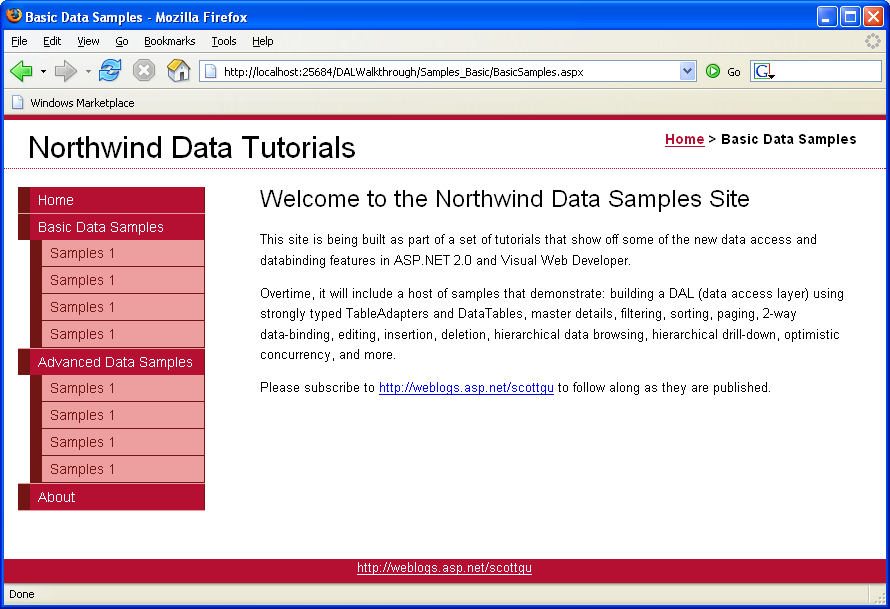Reload the page with the Refresh icon

pyautogui.click(x=110, y=70)
